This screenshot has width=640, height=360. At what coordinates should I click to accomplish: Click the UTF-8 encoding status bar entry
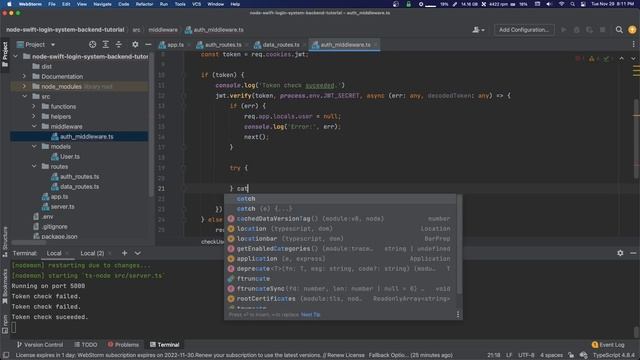point(526,356)
